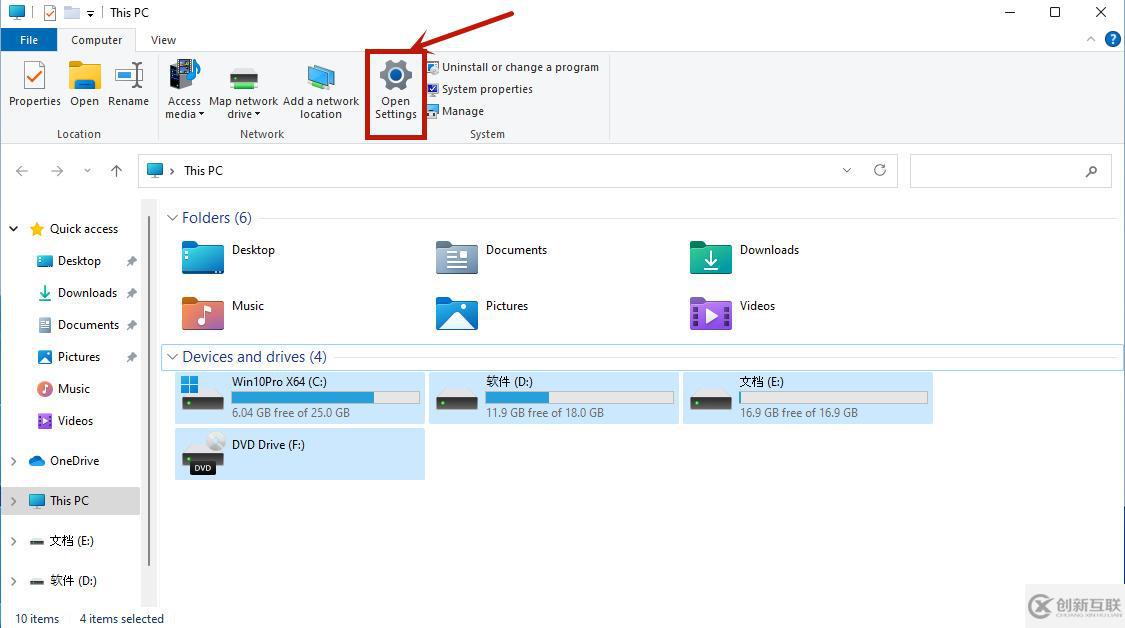
Task: Open Settings from the System group
Action: tap(395, 90)
